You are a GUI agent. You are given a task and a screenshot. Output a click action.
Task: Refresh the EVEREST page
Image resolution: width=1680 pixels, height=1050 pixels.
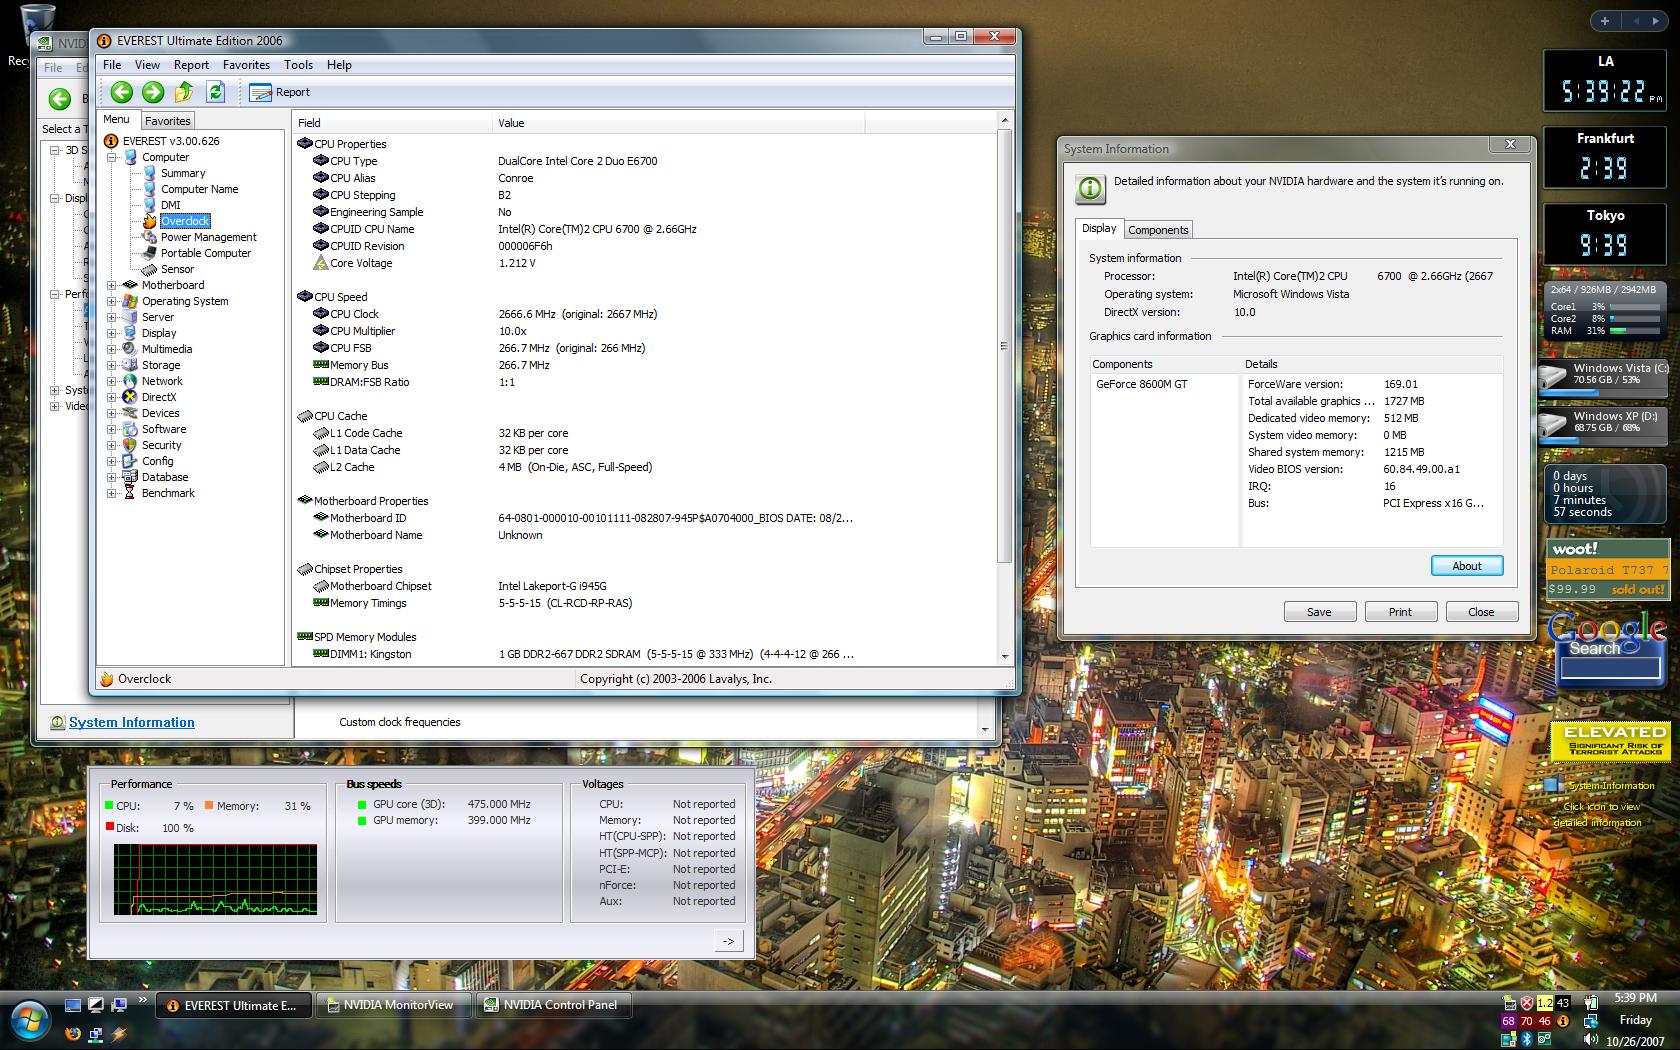point(215,92)
